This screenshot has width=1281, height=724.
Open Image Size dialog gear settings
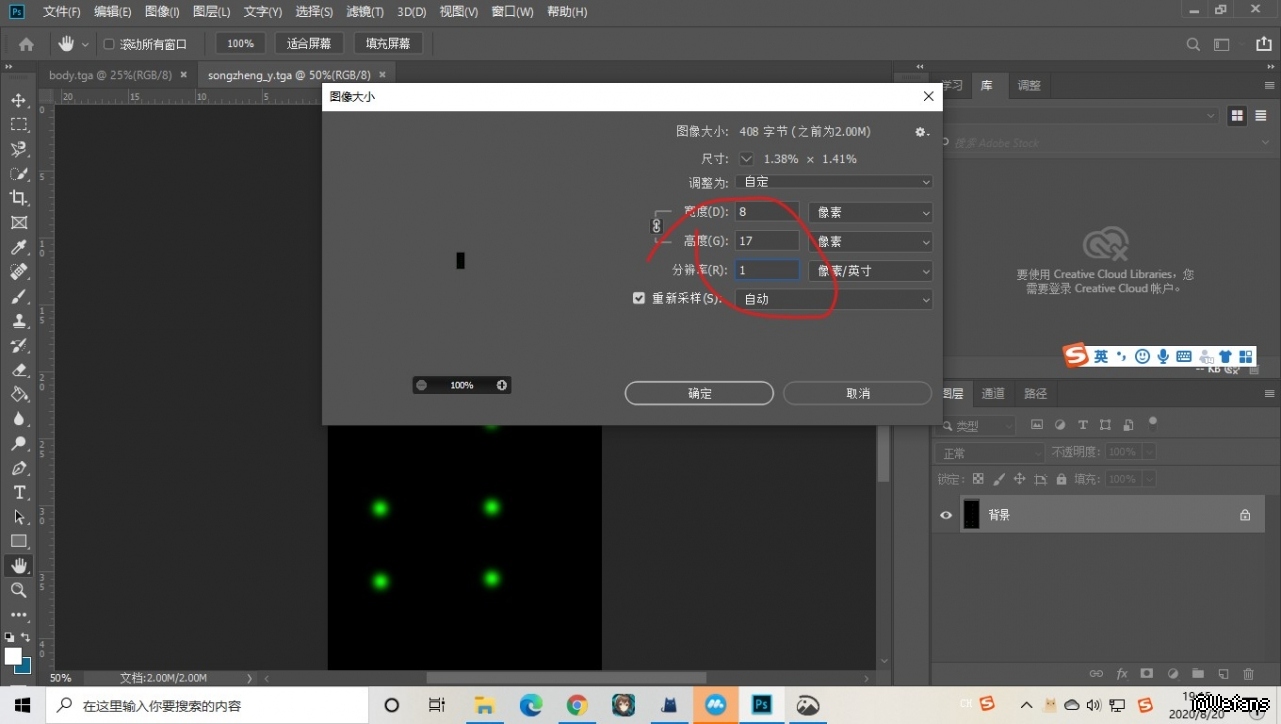(921, 132)
